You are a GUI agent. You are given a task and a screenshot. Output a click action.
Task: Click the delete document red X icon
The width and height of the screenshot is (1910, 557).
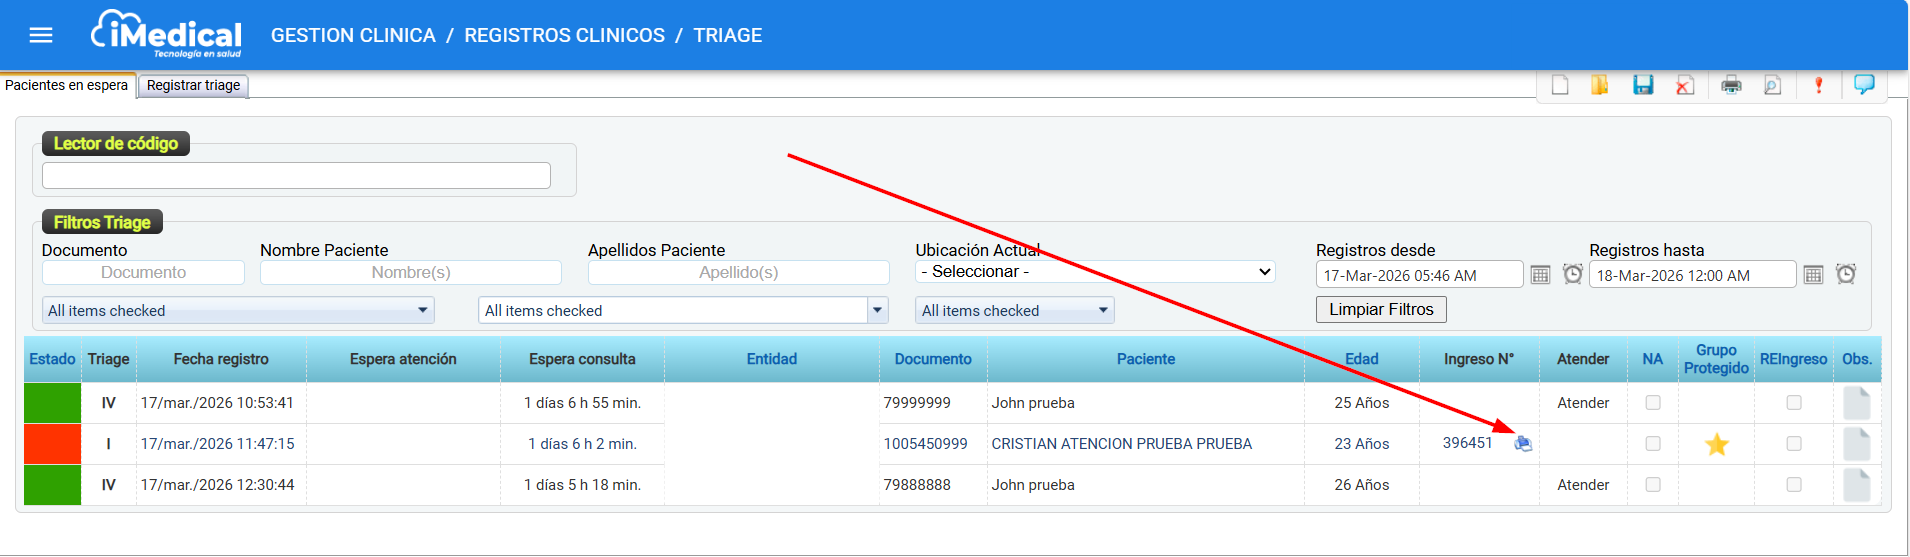pyautogui.click(x=1685, y=85)
